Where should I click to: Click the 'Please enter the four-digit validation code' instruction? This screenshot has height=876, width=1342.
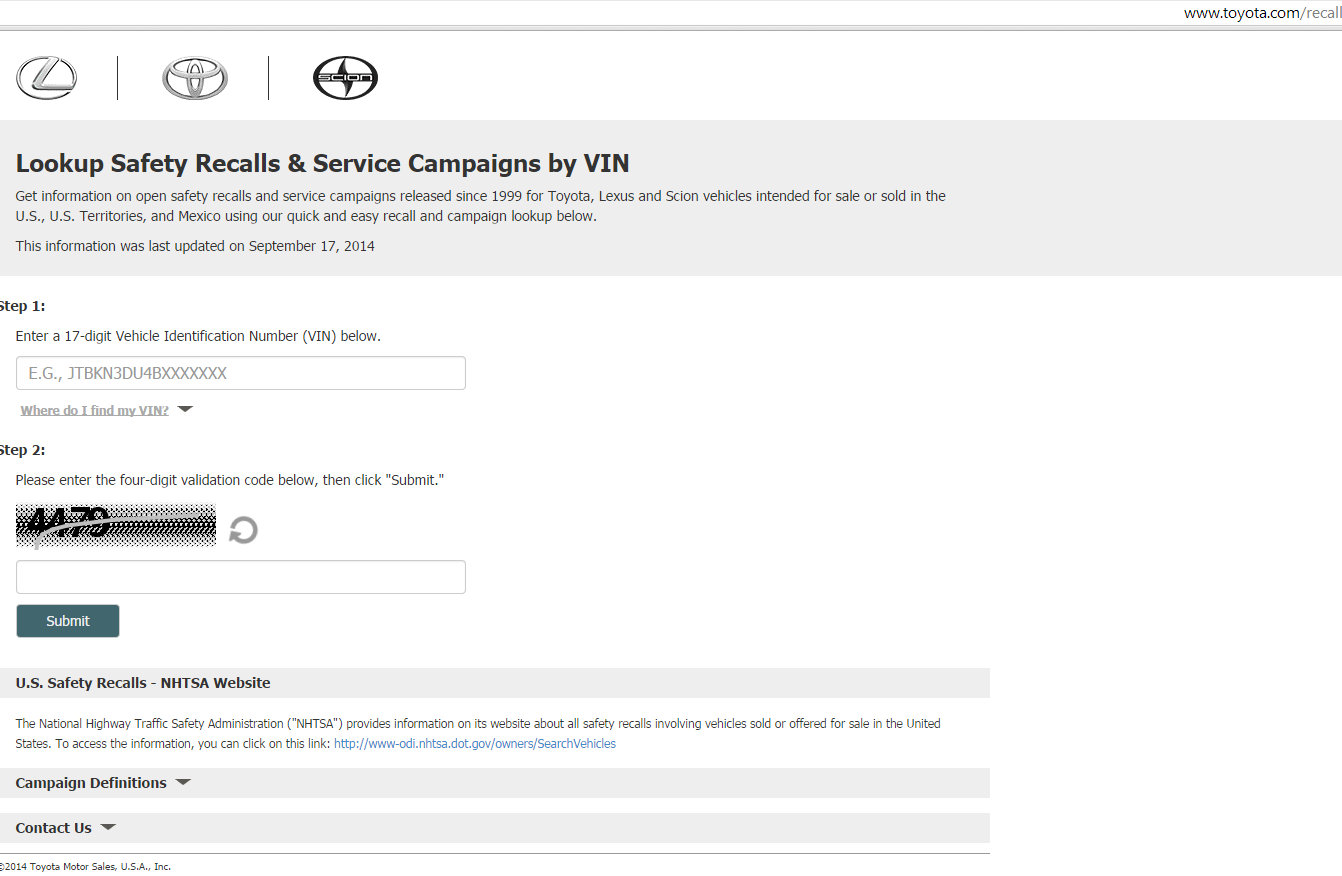230,480
